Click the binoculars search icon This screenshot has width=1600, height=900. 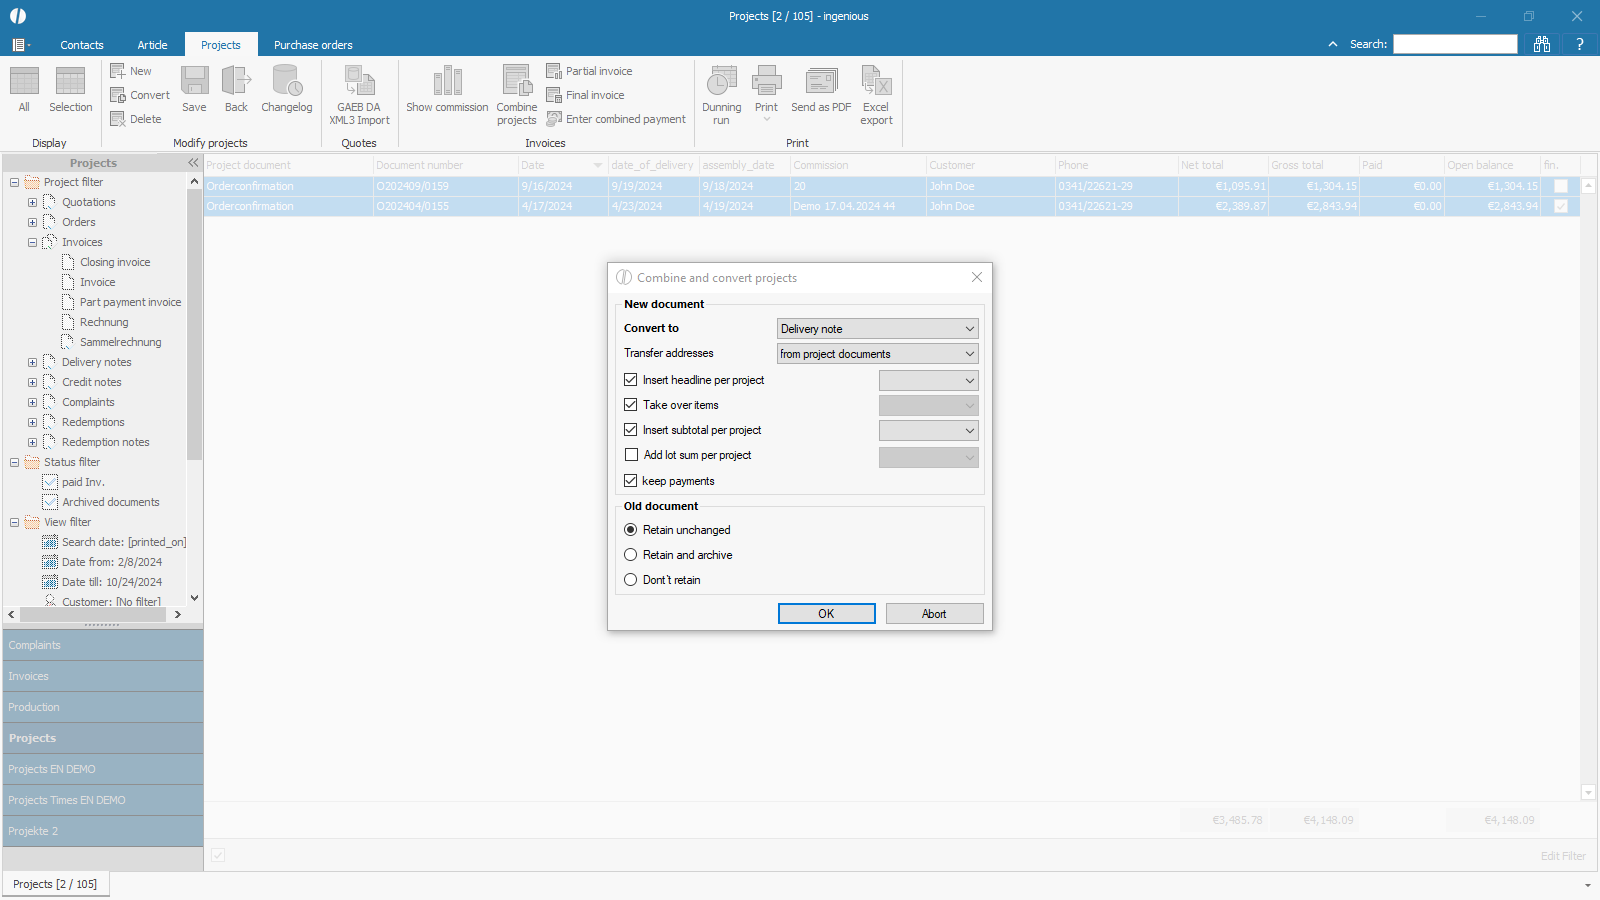point(1542,44)
